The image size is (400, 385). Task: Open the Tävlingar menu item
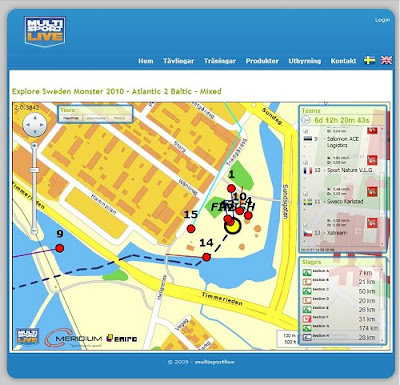coord(178,61)
